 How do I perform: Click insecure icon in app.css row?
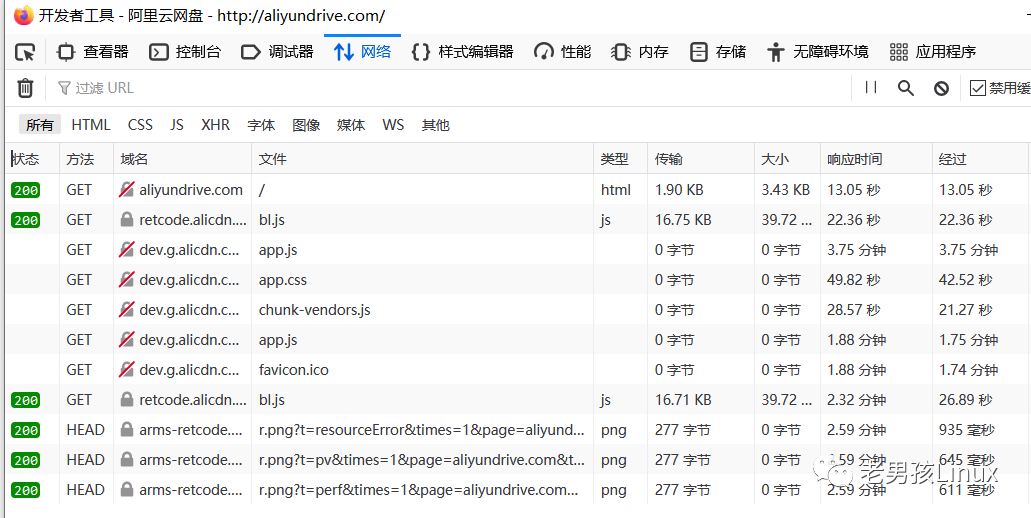point(127,280)
